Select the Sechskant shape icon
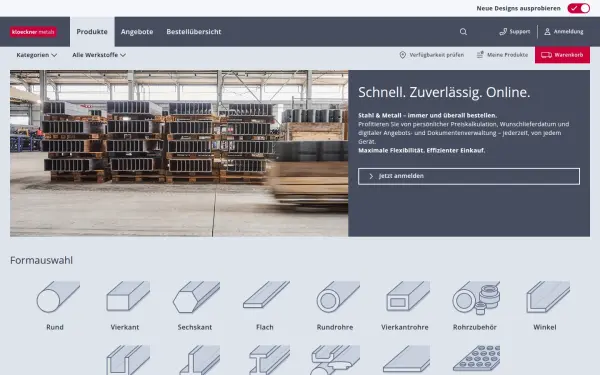The image size is (600, 375). coord(196,297)
